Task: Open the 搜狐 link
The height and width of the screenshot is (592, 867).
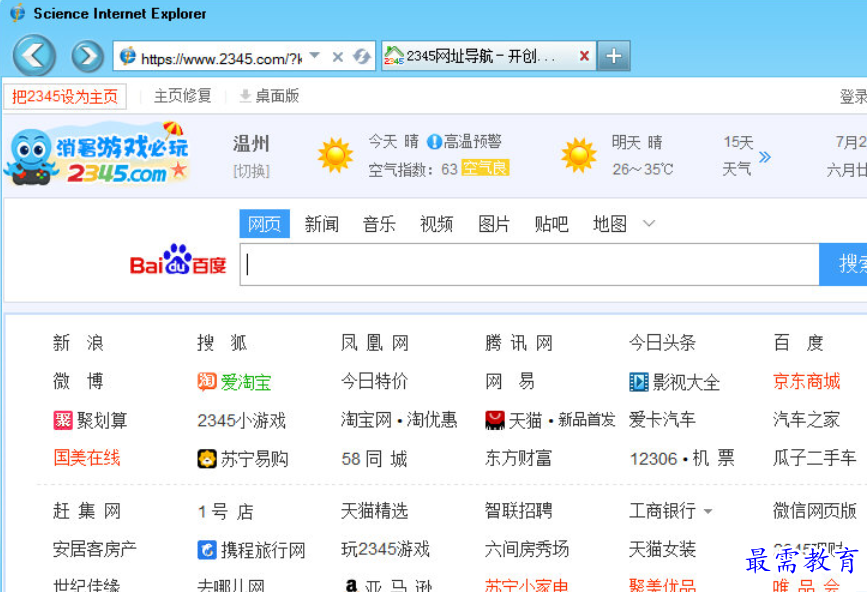Action: [222, 343]
